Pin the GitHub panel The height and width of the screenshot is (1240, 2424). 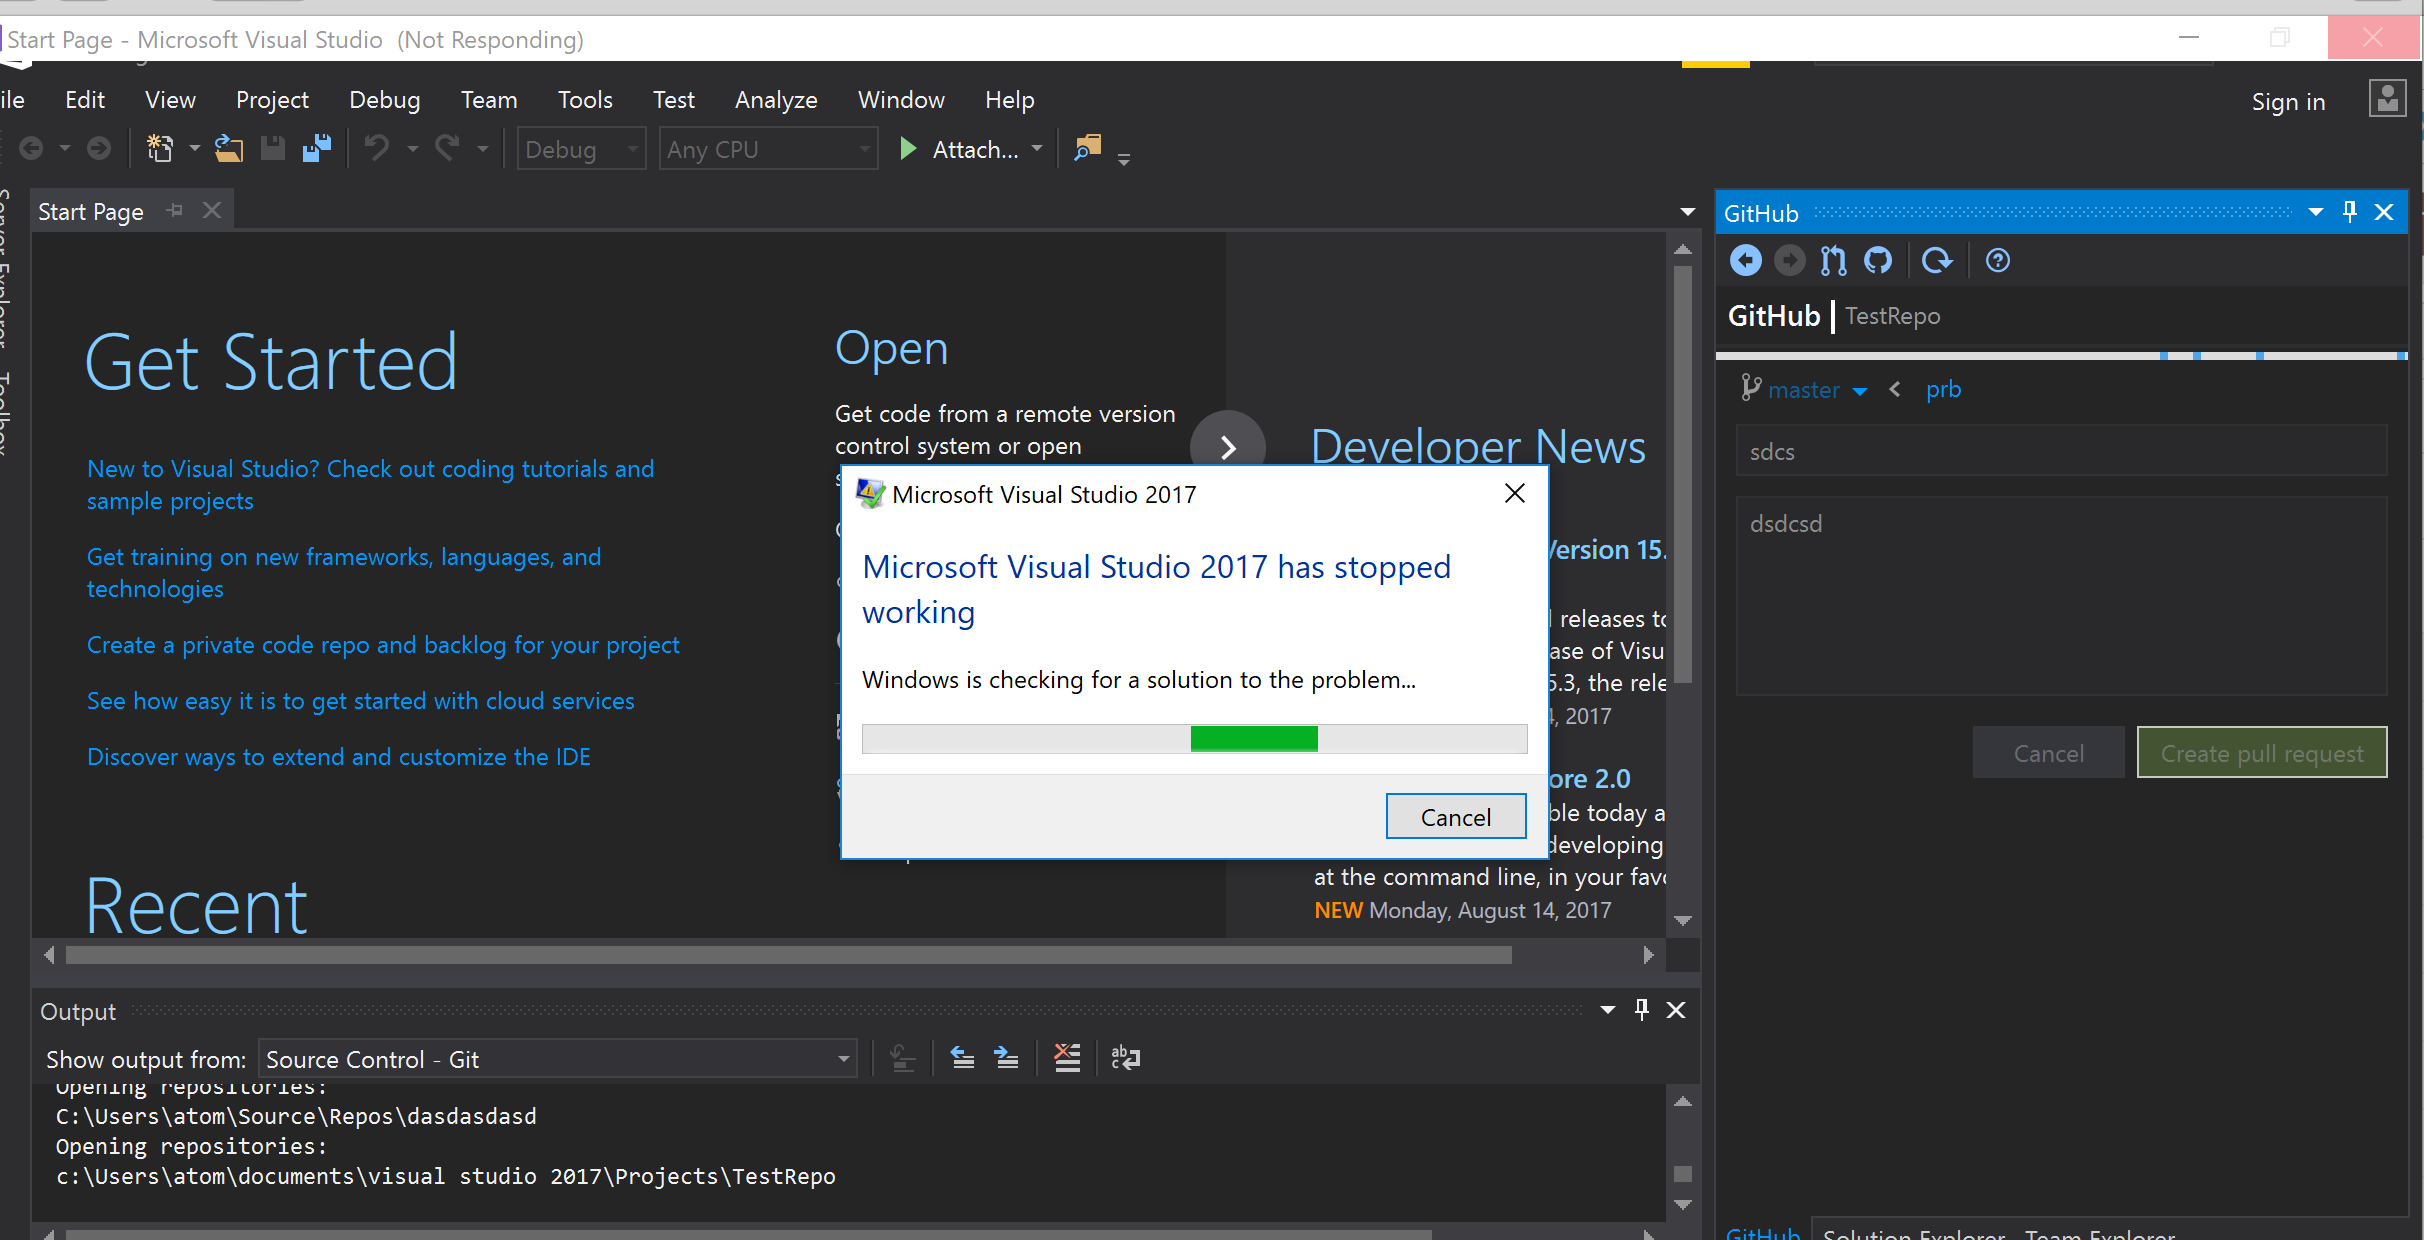pyautogui.click(x=2349, y=211)
